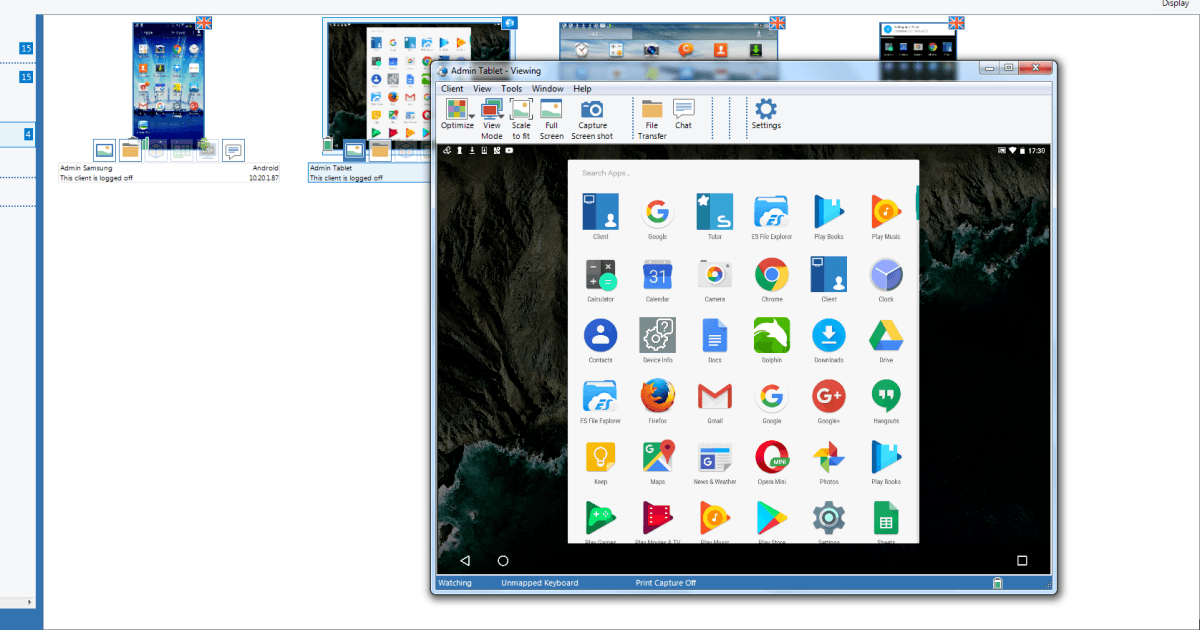Tap the Google+ app icon

829,396
